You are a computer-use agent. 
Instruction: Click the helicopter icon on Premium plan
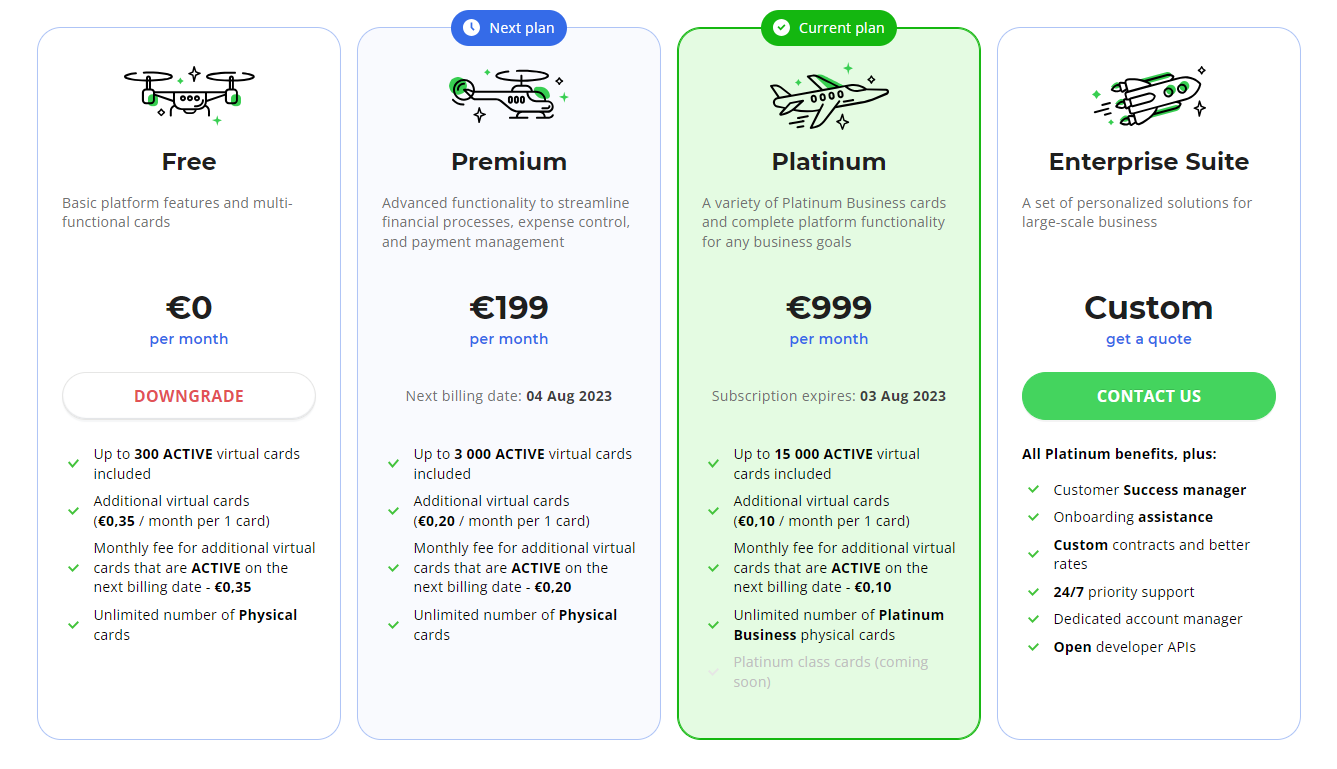pos(508,95)
